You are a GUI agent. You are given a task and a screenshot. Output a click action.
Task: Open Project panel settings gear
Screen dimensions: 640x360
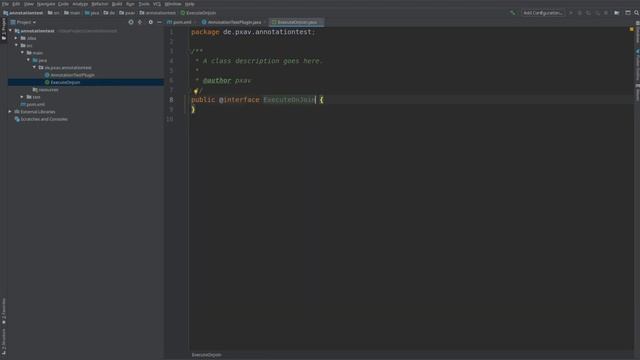coord(150,22)
